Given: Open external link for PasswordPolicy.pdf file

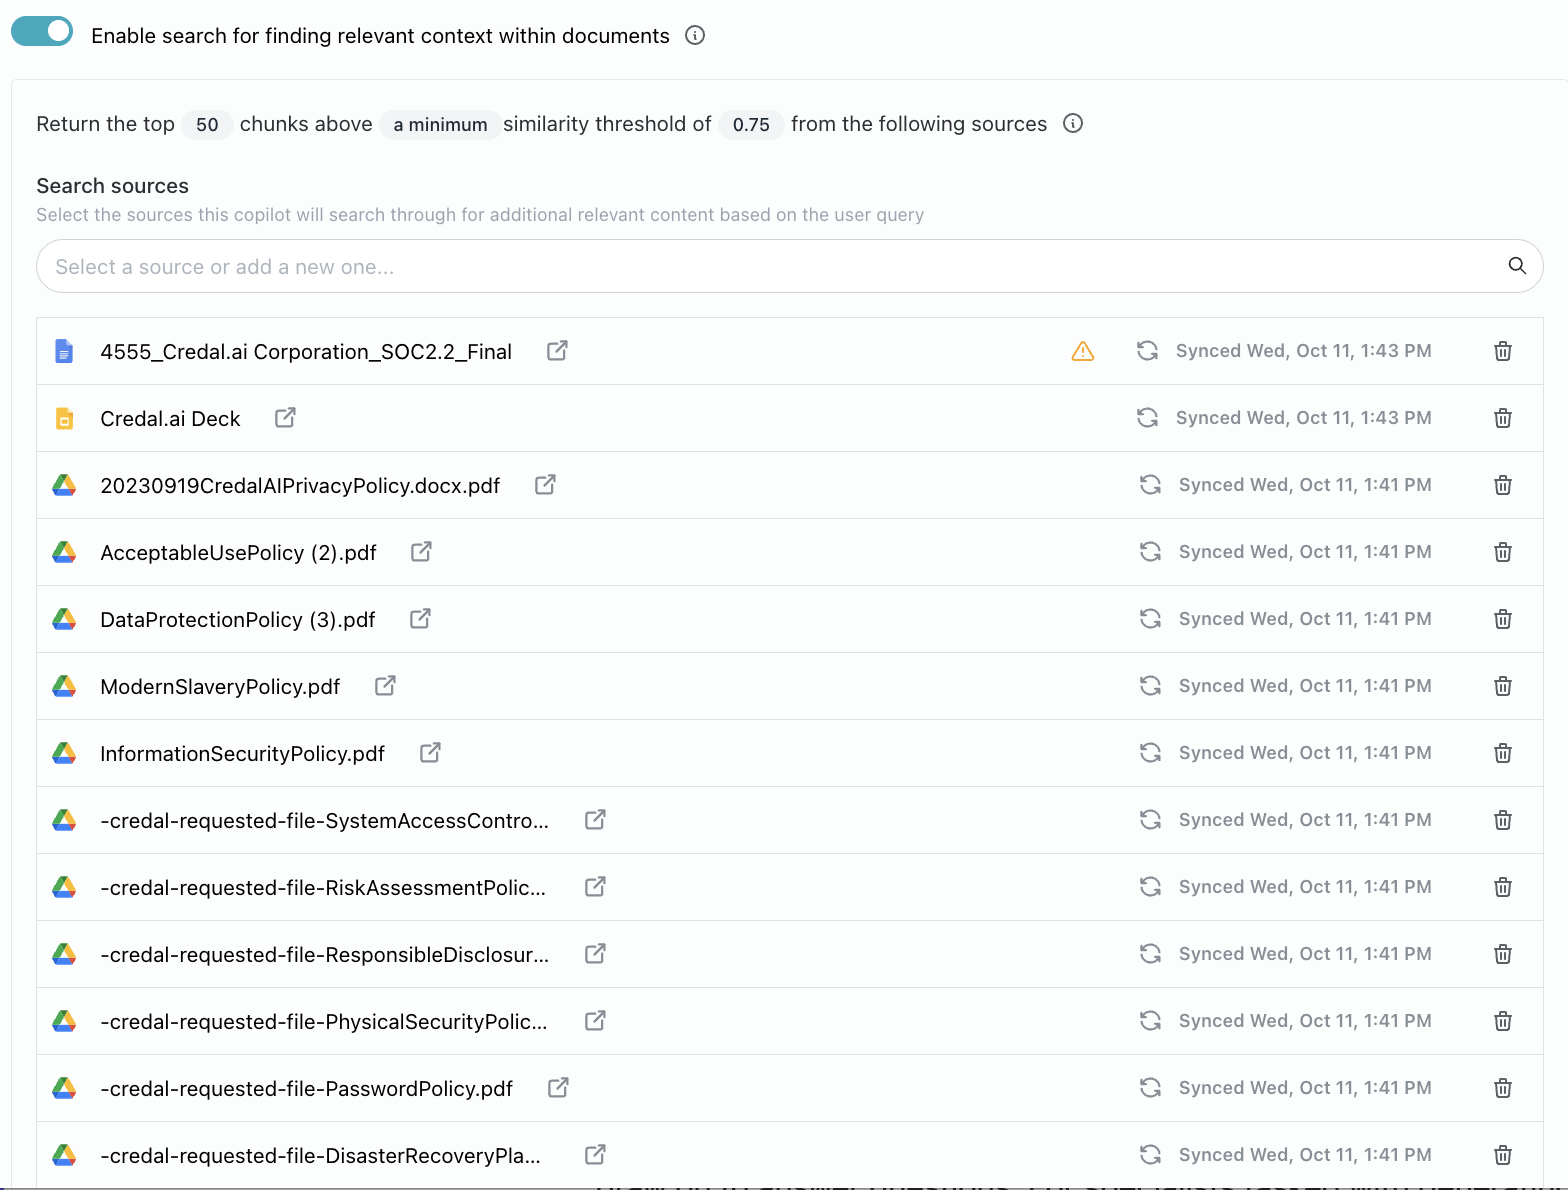Looking at the screenshot, I should [x=558, y=1088].
